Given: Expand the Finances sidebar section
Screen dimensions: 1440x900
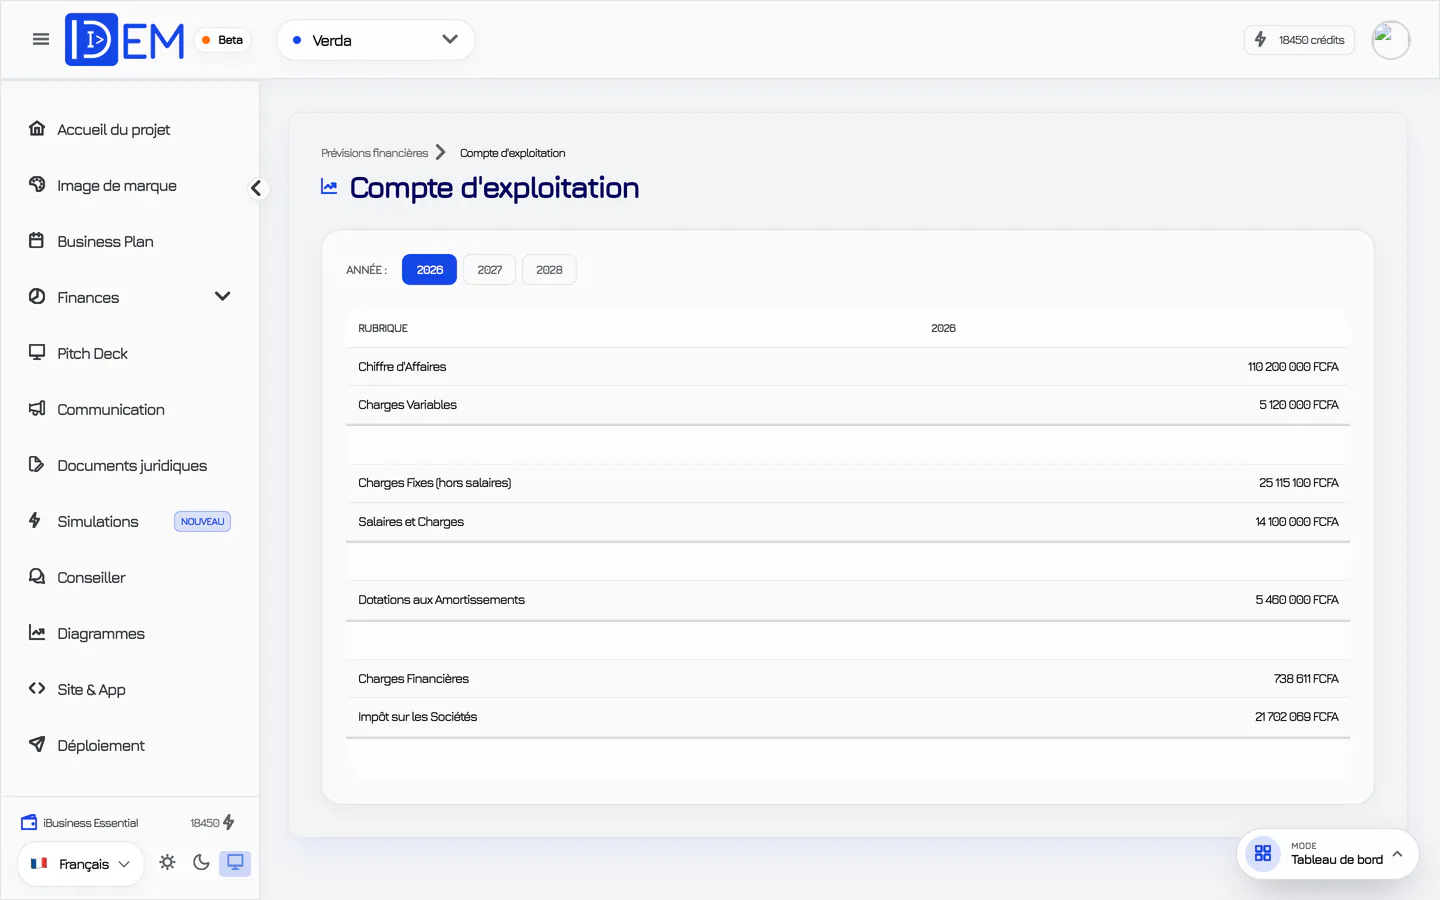Looking at the screenshot, I should pos(130,297).
